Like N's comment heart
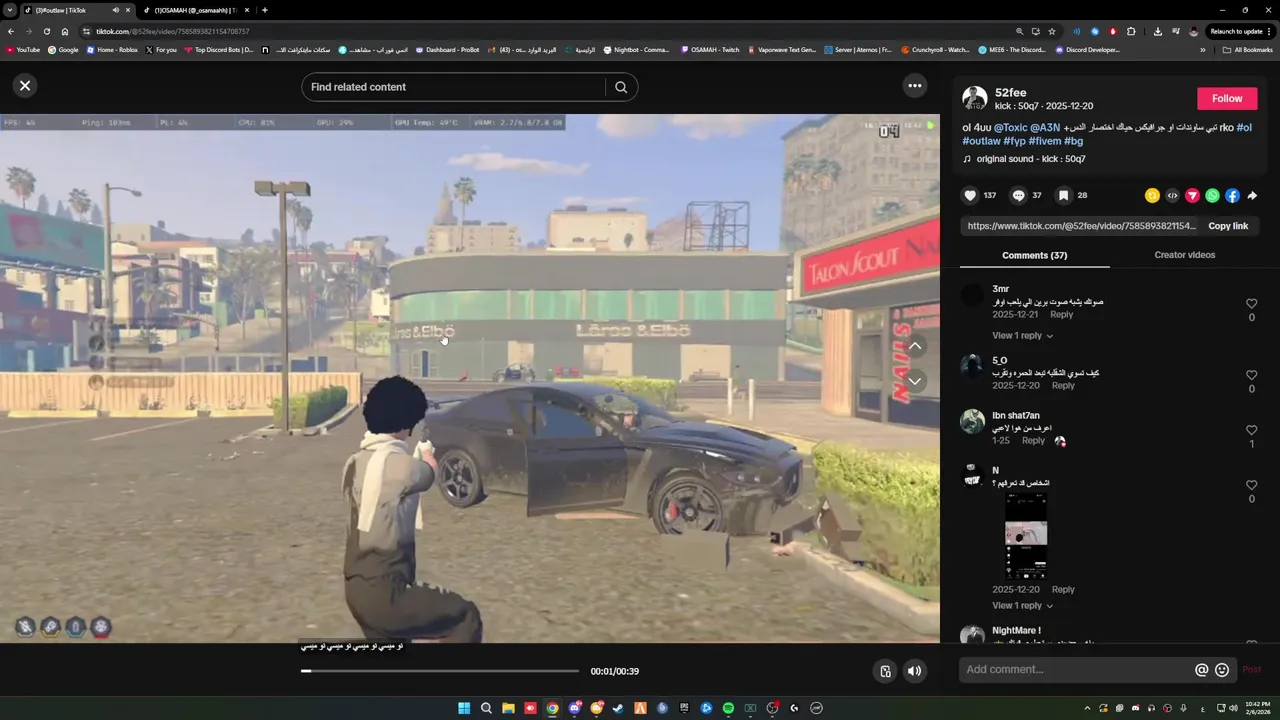The image size is (1280, 720). pos(1251,485)
